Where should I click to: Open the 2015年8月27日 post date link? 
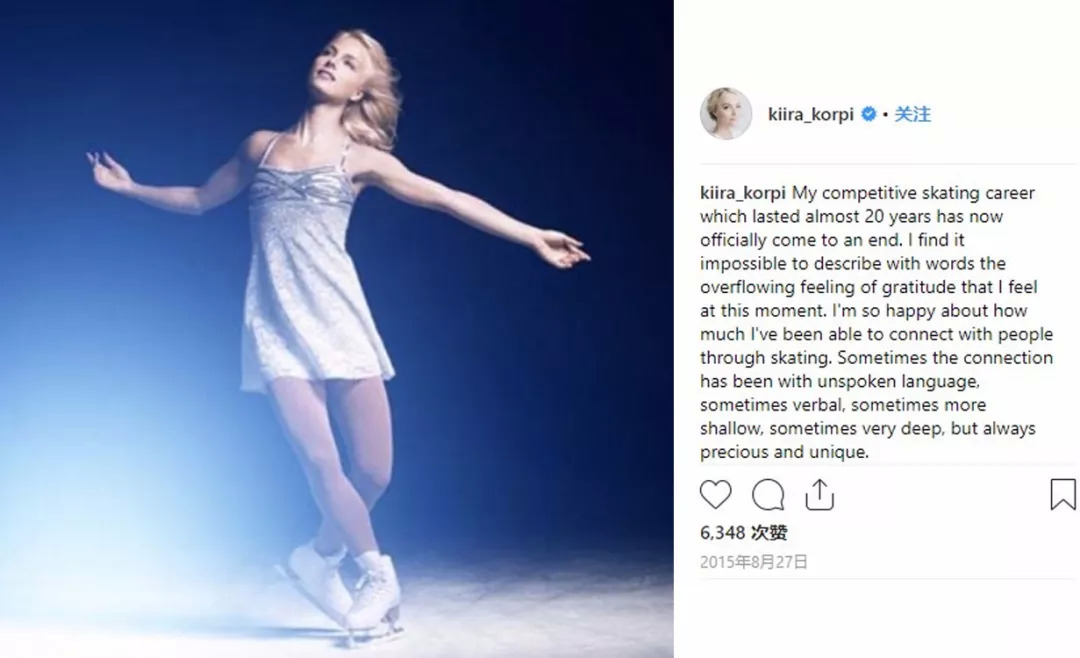(753, 562)
